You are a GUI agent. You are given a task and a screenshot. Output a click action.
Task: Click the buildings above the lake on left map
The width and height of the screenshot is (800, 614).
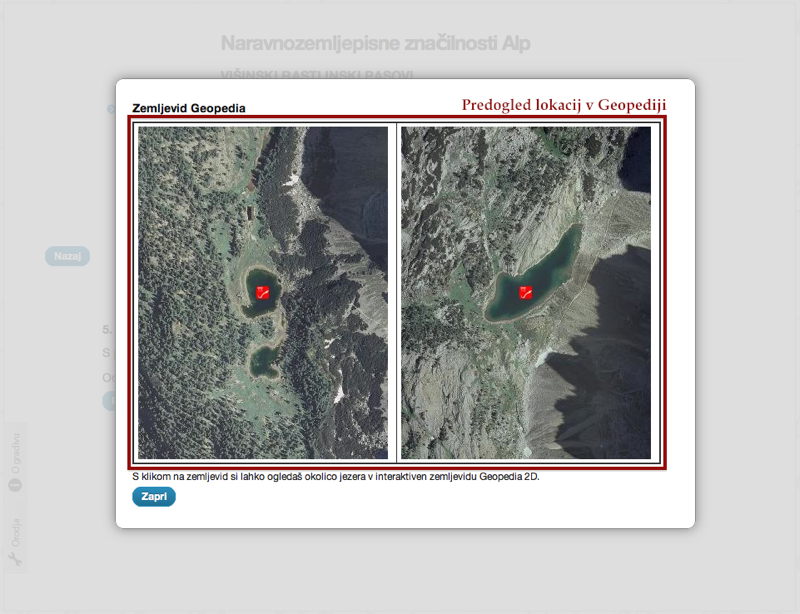tap(247, 212)
